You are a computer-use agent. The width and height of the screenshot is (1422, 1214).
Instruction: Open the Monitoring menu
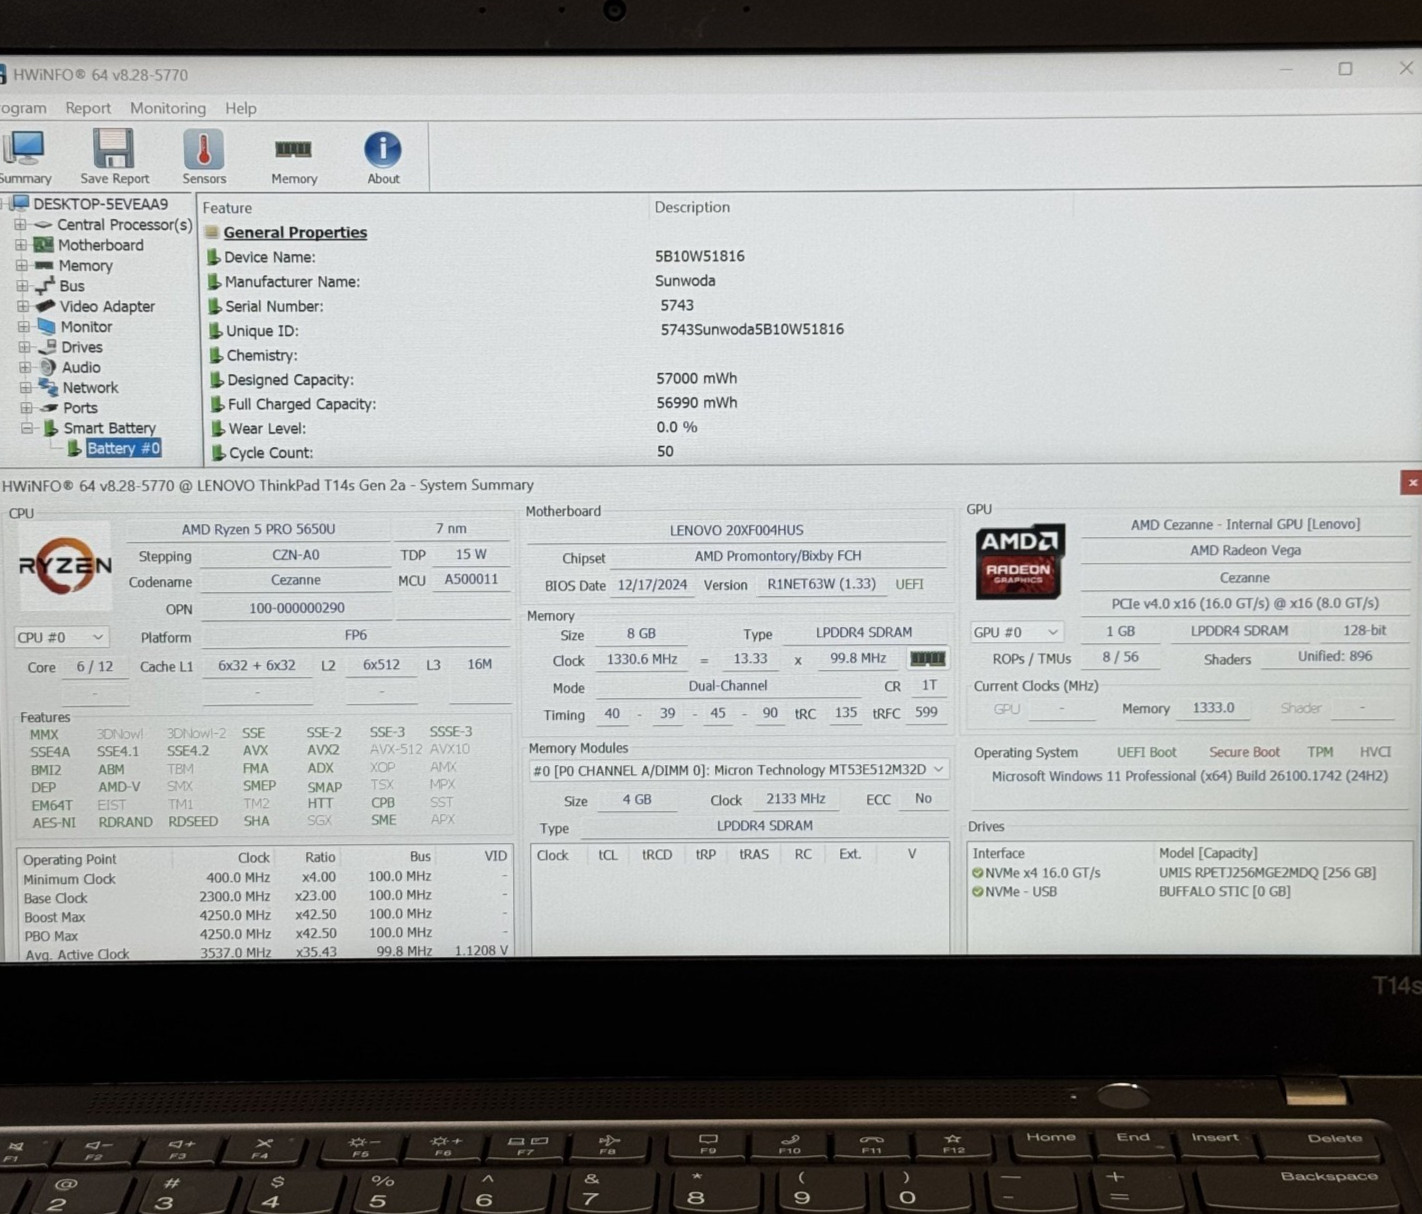point(168,108)
